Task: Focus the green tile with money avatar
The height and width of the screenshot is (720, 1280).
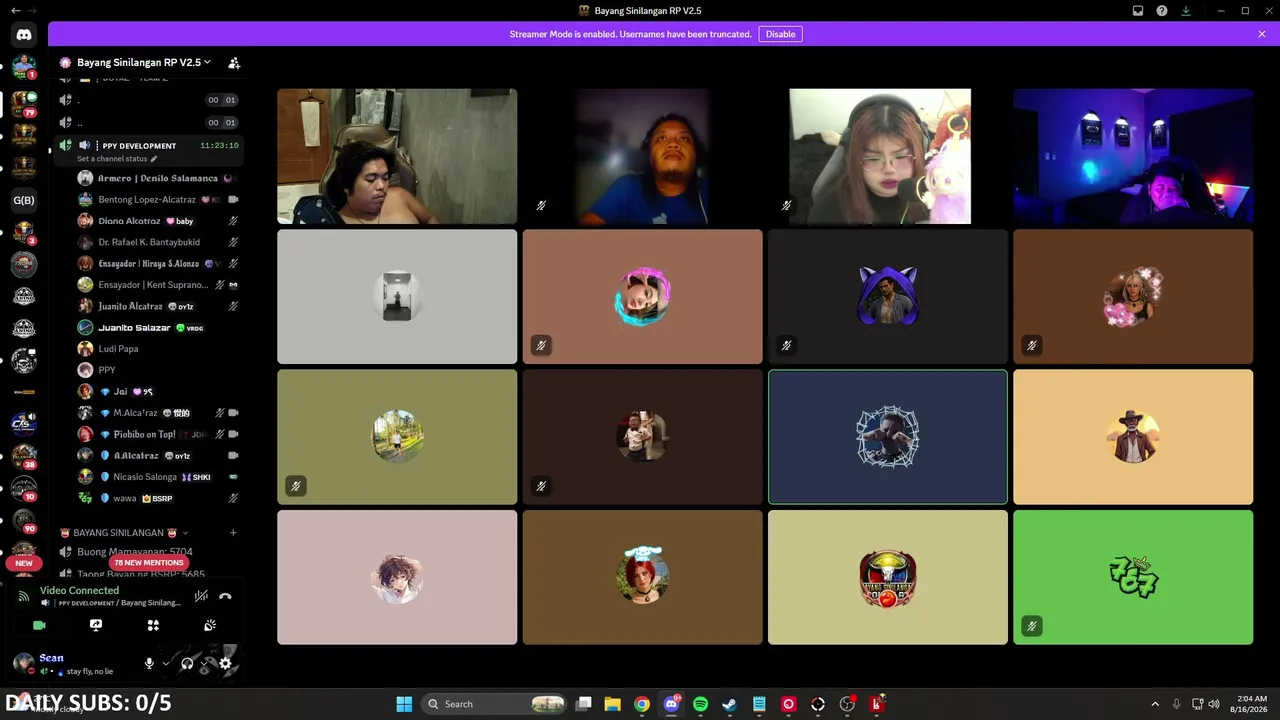Action: click(1133, 577)
